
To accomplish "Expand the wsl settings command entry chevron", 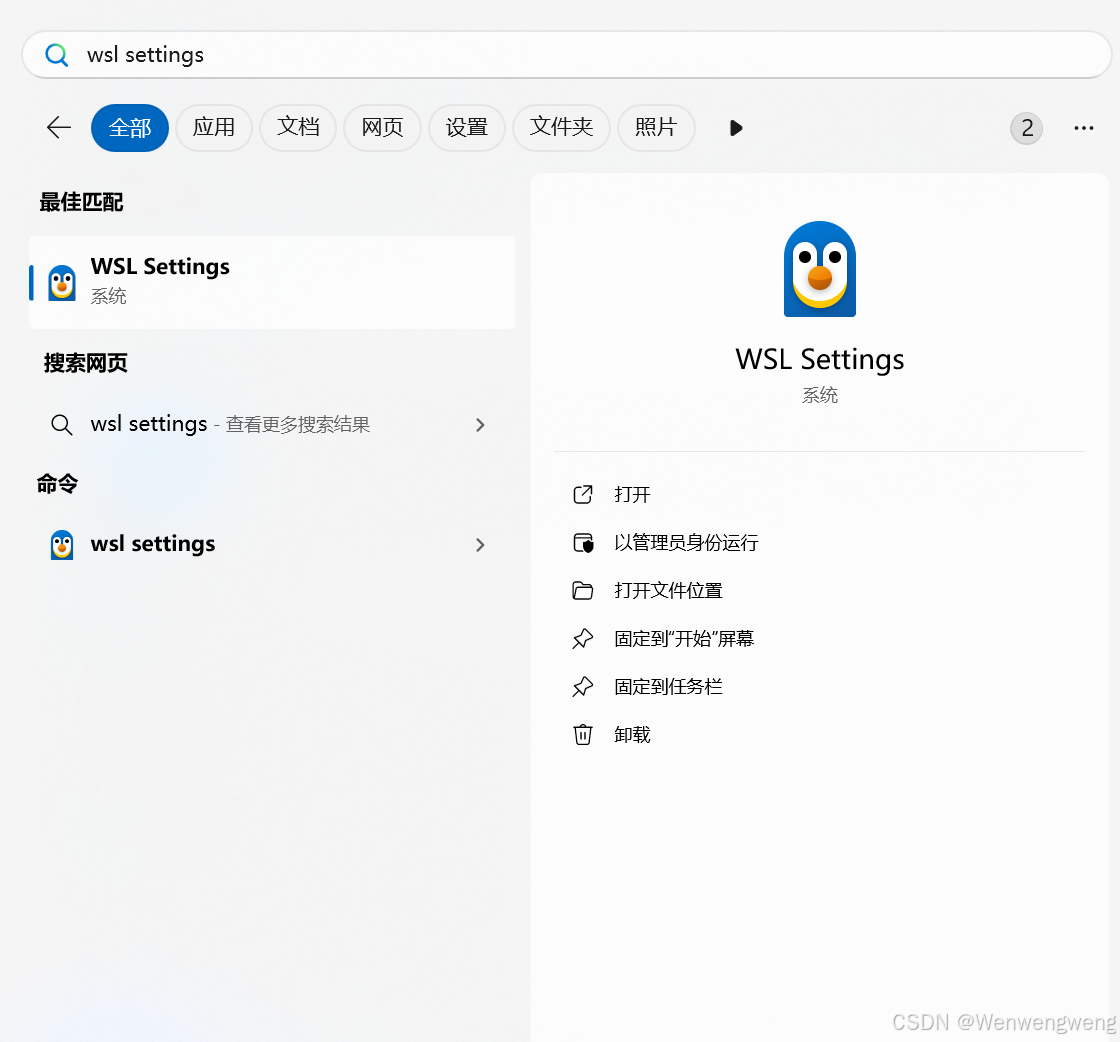I will pos(480,545).
